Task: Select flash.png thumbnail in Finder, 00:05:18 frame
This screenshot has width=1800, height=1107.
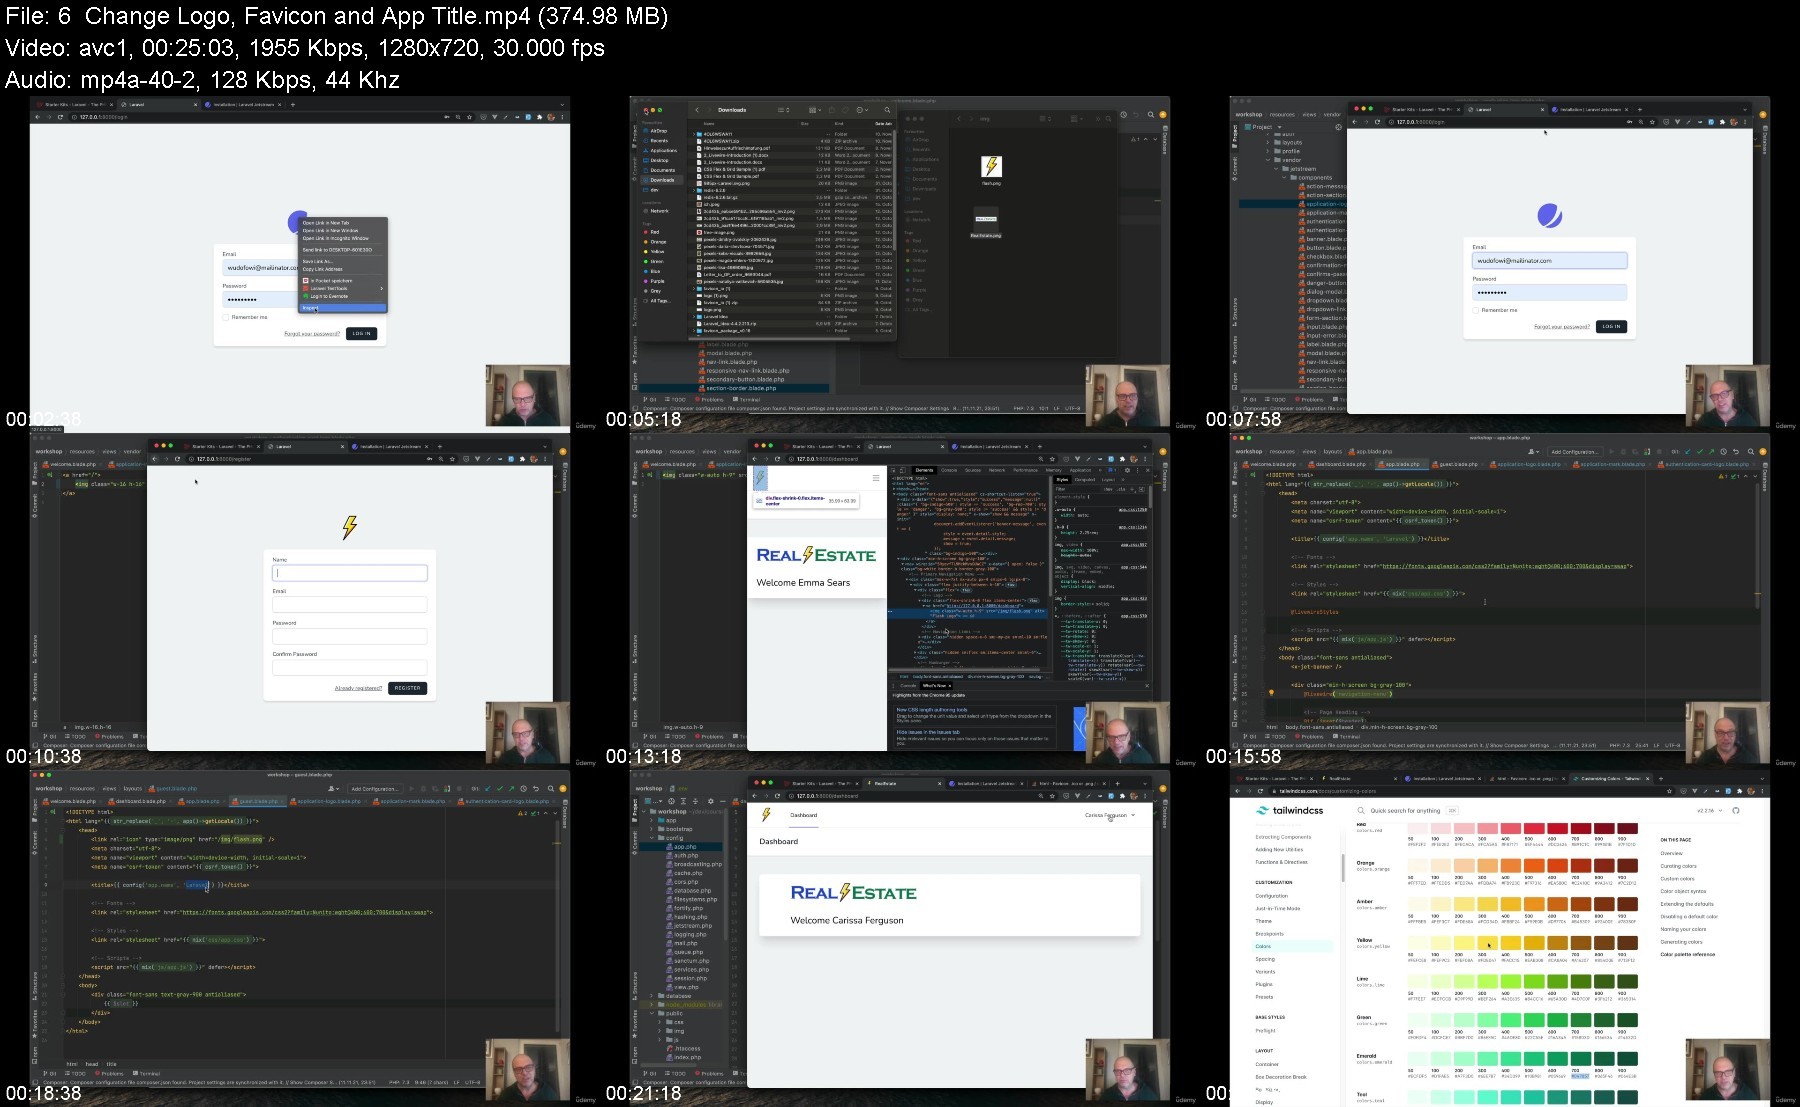Action: coord(991,167)
